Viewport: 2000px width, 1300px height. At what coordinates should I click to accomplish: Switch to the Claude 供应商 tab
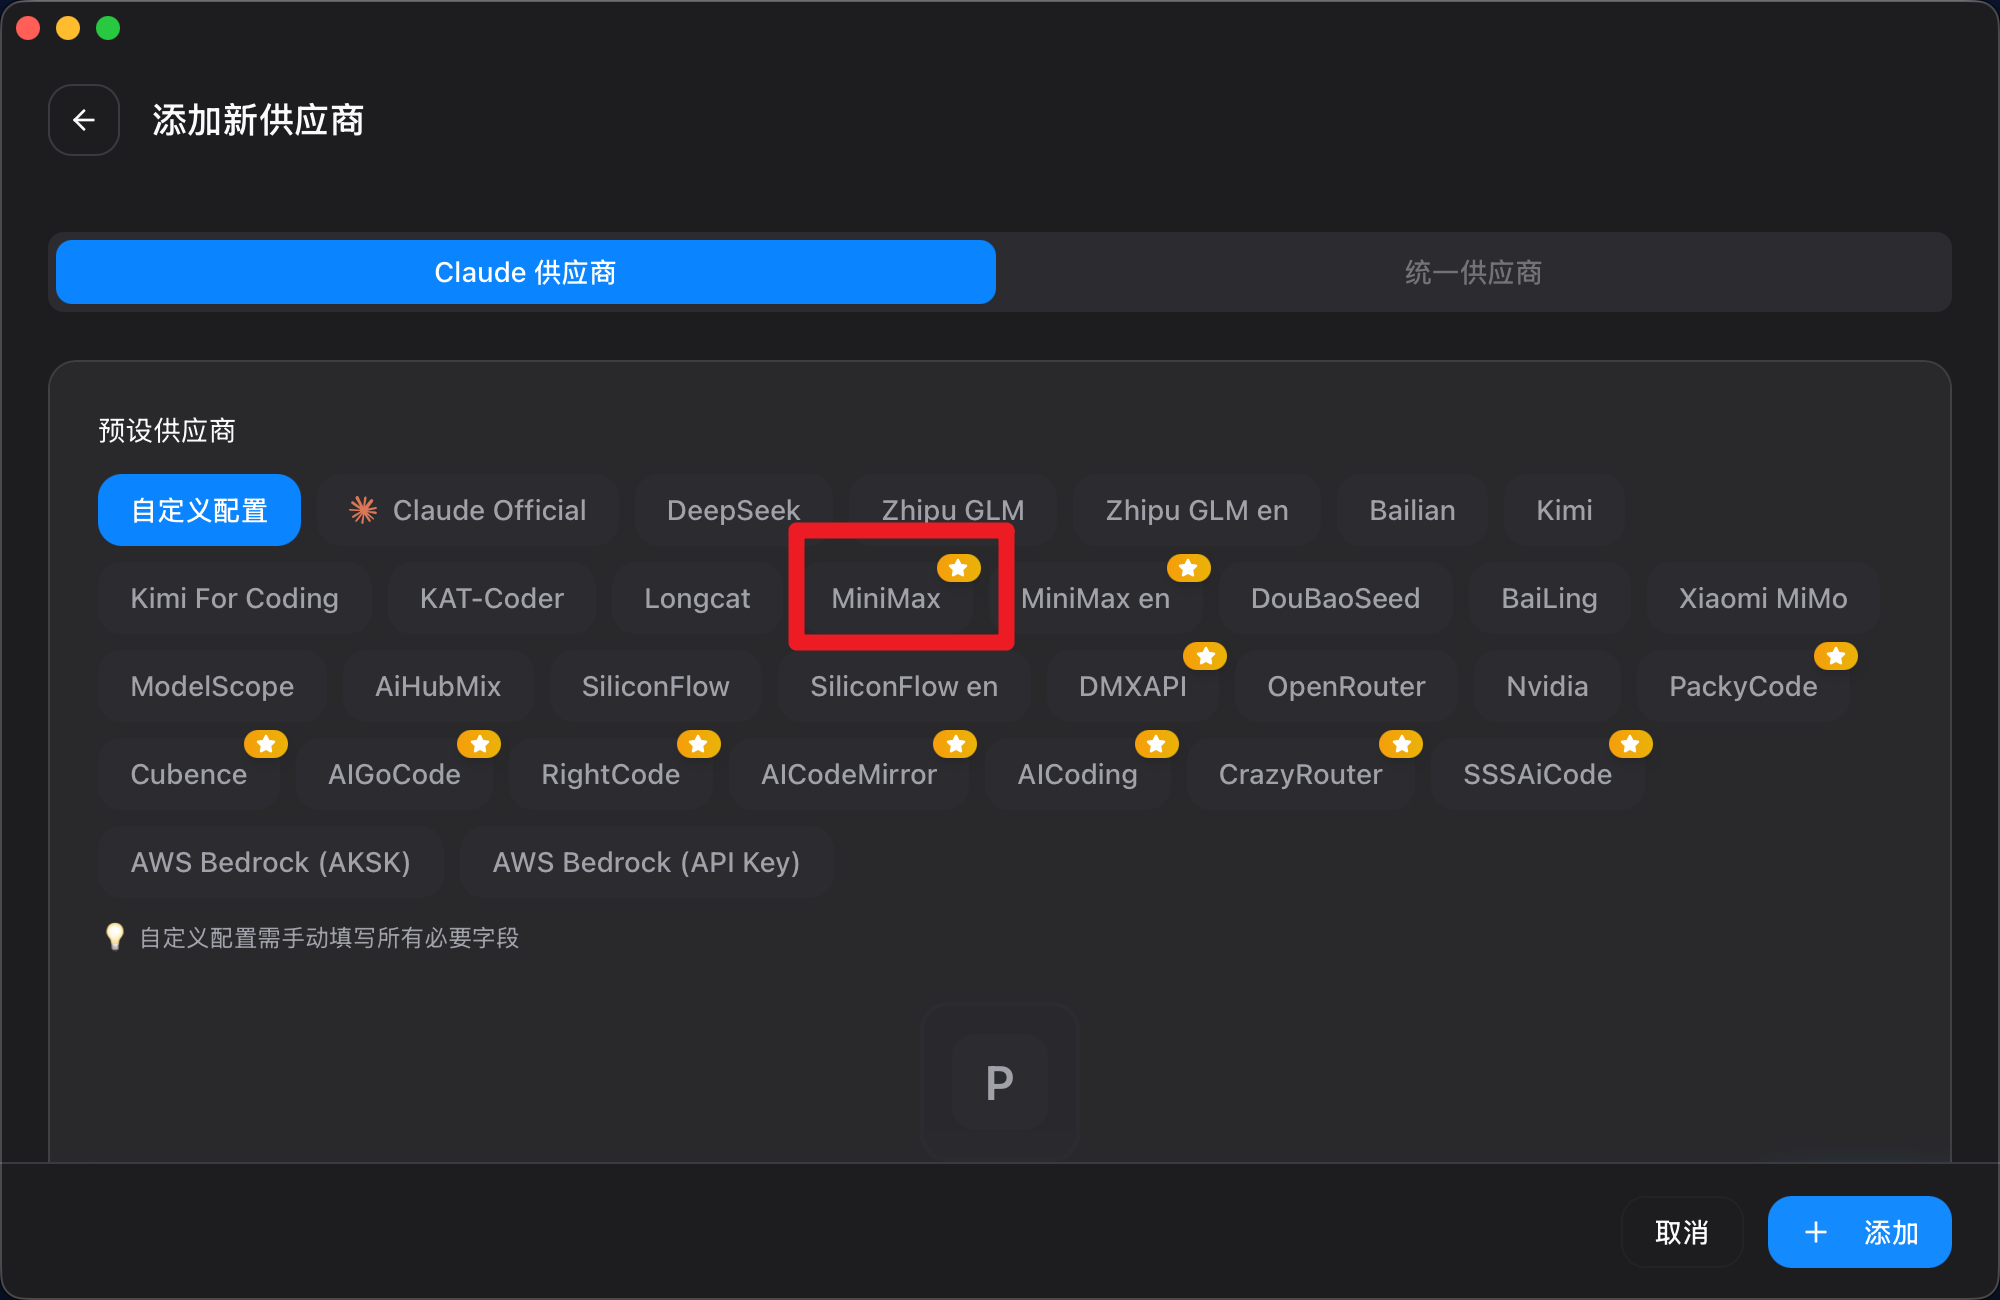coord(525,272)
